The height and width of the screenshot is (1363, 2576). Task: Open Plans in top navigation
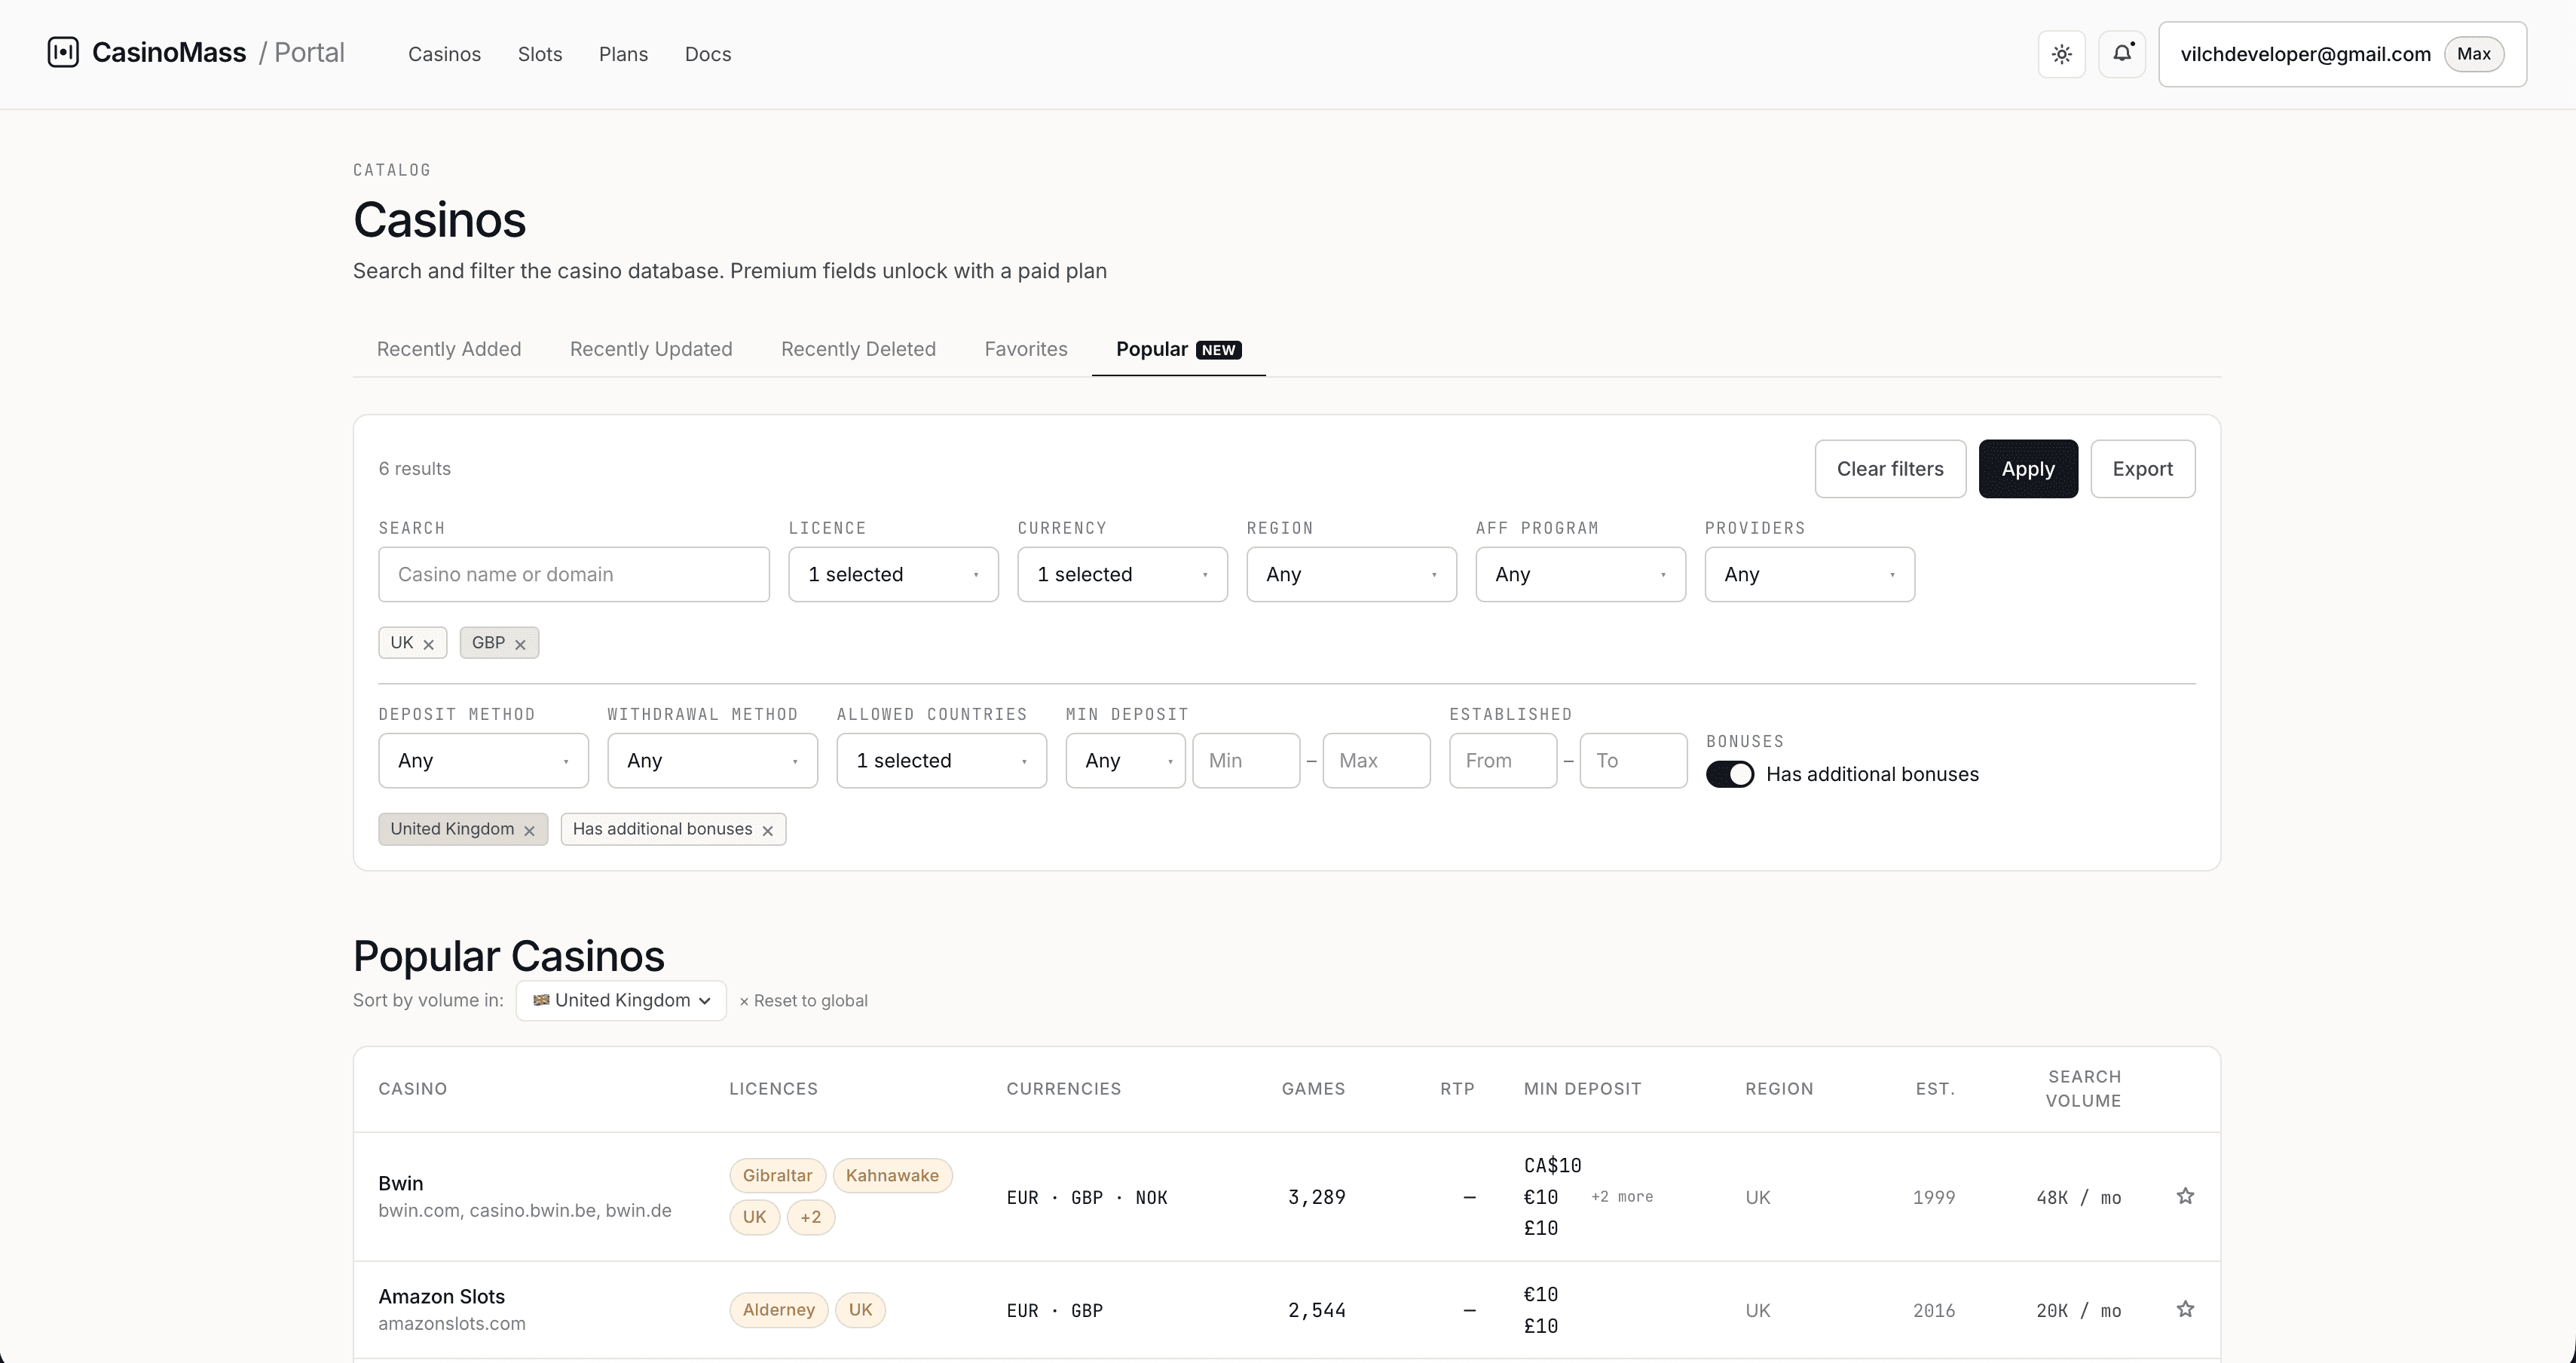coord(623,54)
